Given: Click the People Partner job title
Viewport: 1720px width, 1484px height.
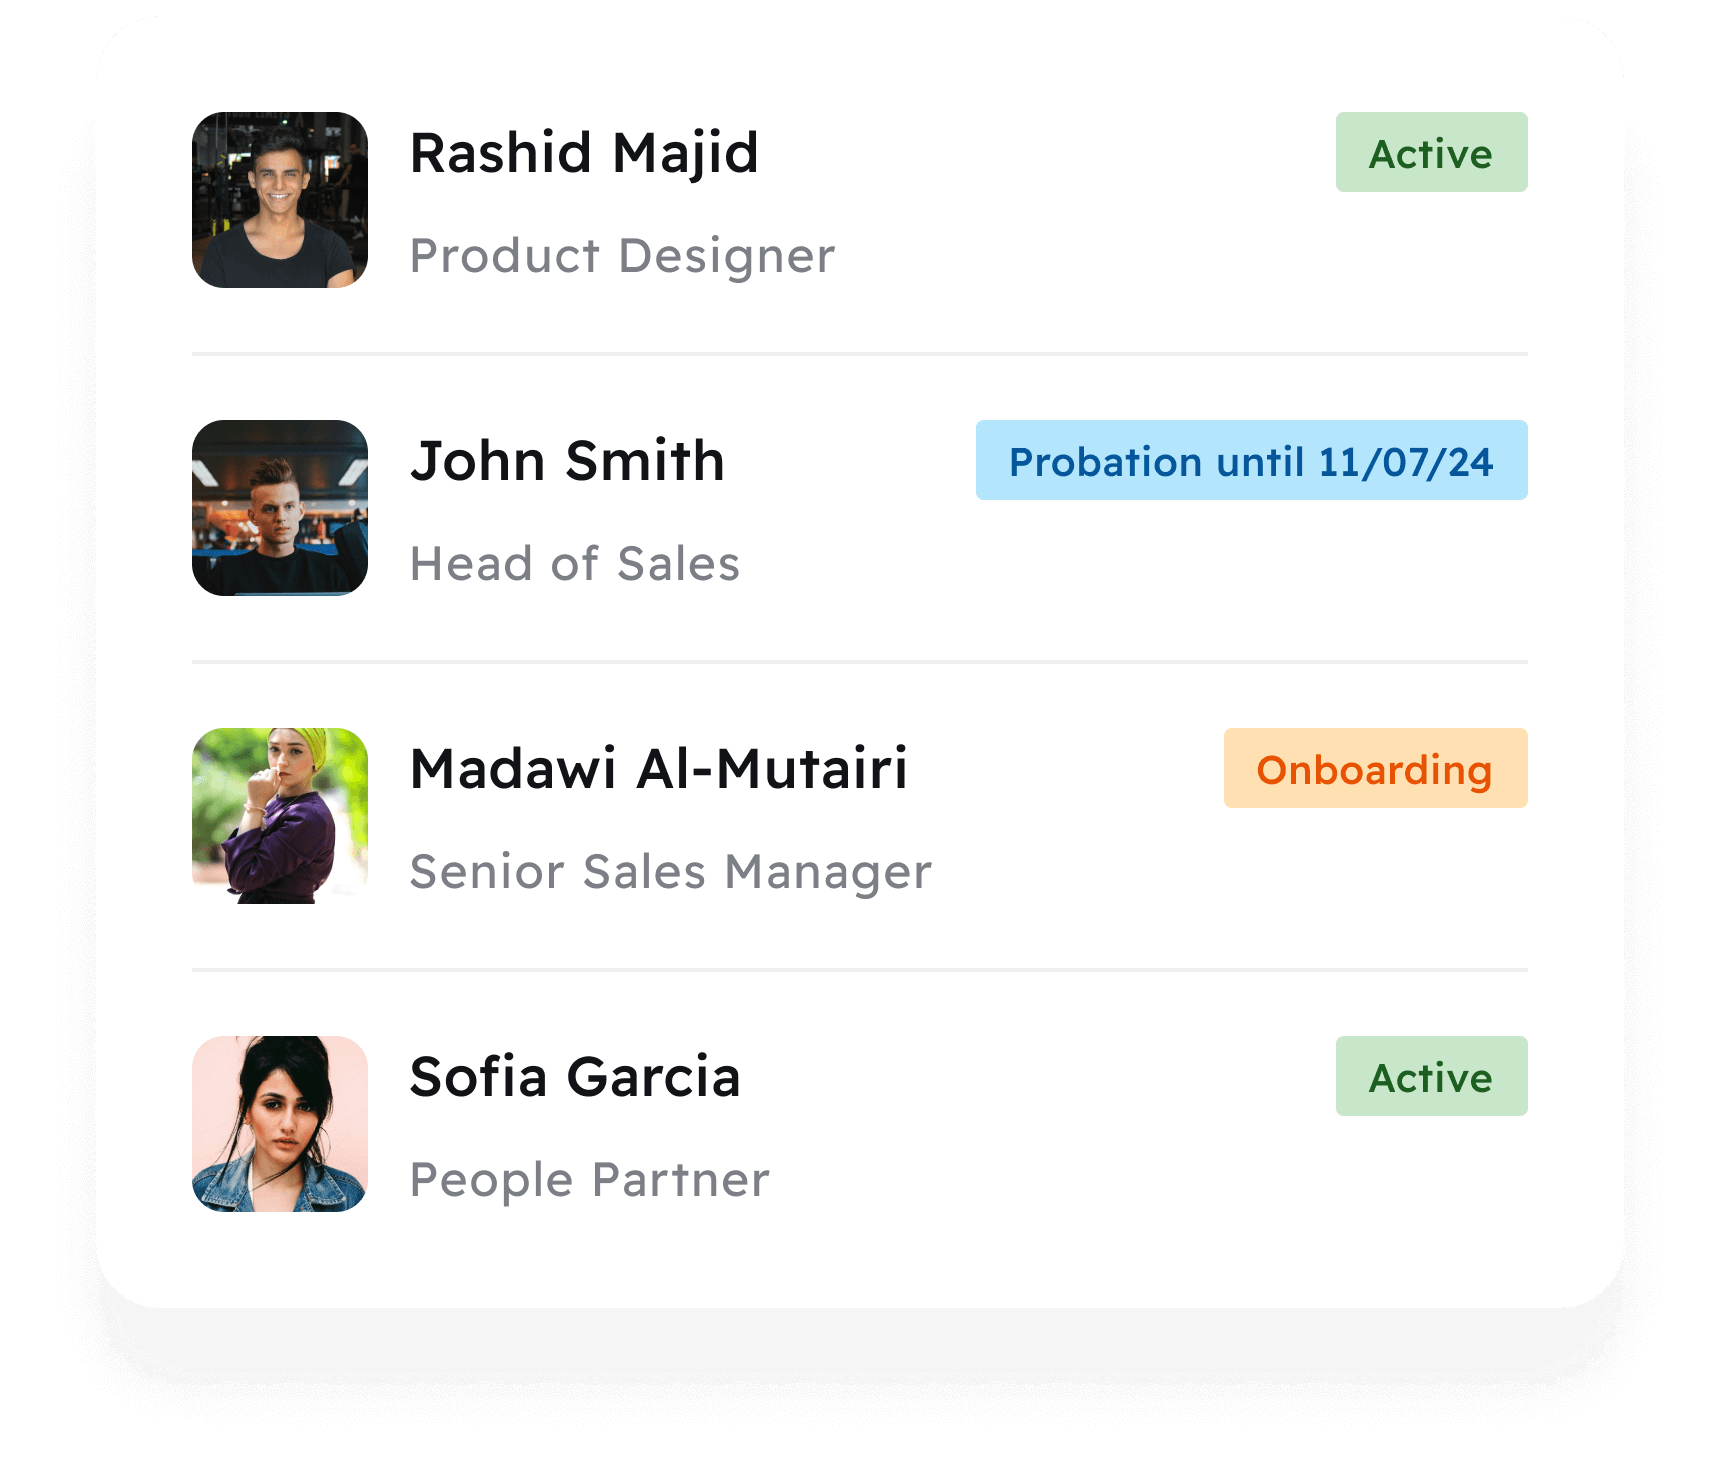Looking at the screenshot, I should pyautogui.click(x=588, y=1180).
